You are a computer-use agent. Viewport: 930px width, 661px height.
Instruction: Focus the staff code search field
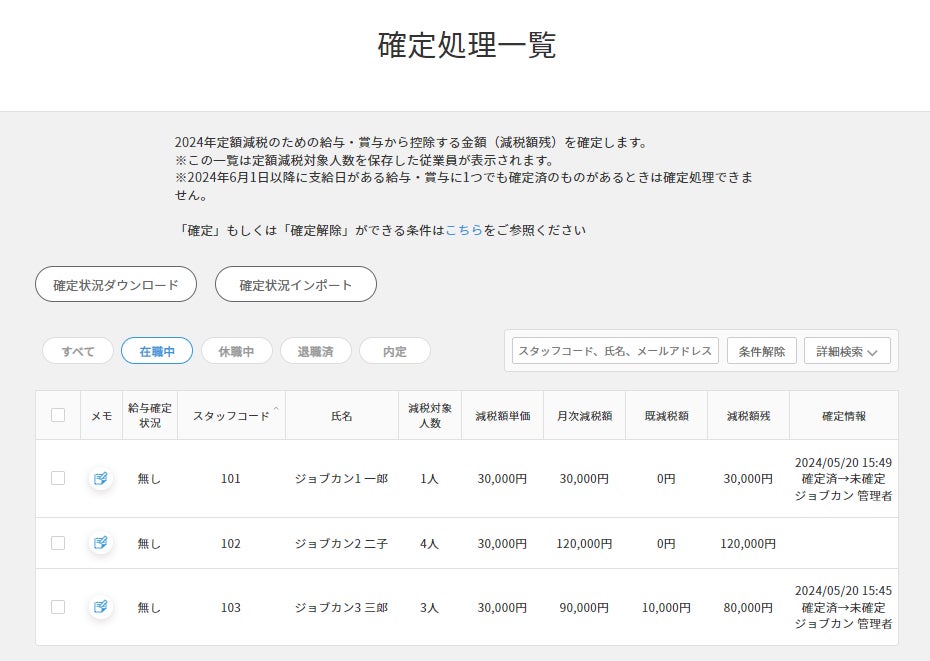point(615,351)
